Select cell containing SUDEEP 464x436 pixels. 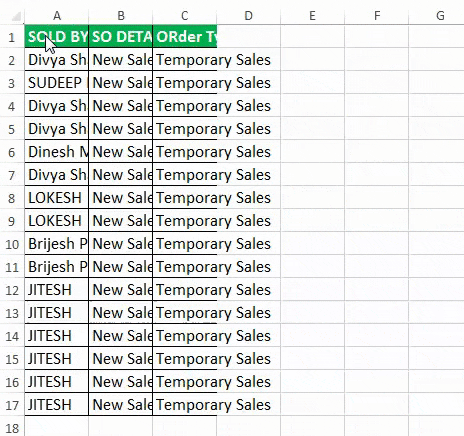(57, 83)
